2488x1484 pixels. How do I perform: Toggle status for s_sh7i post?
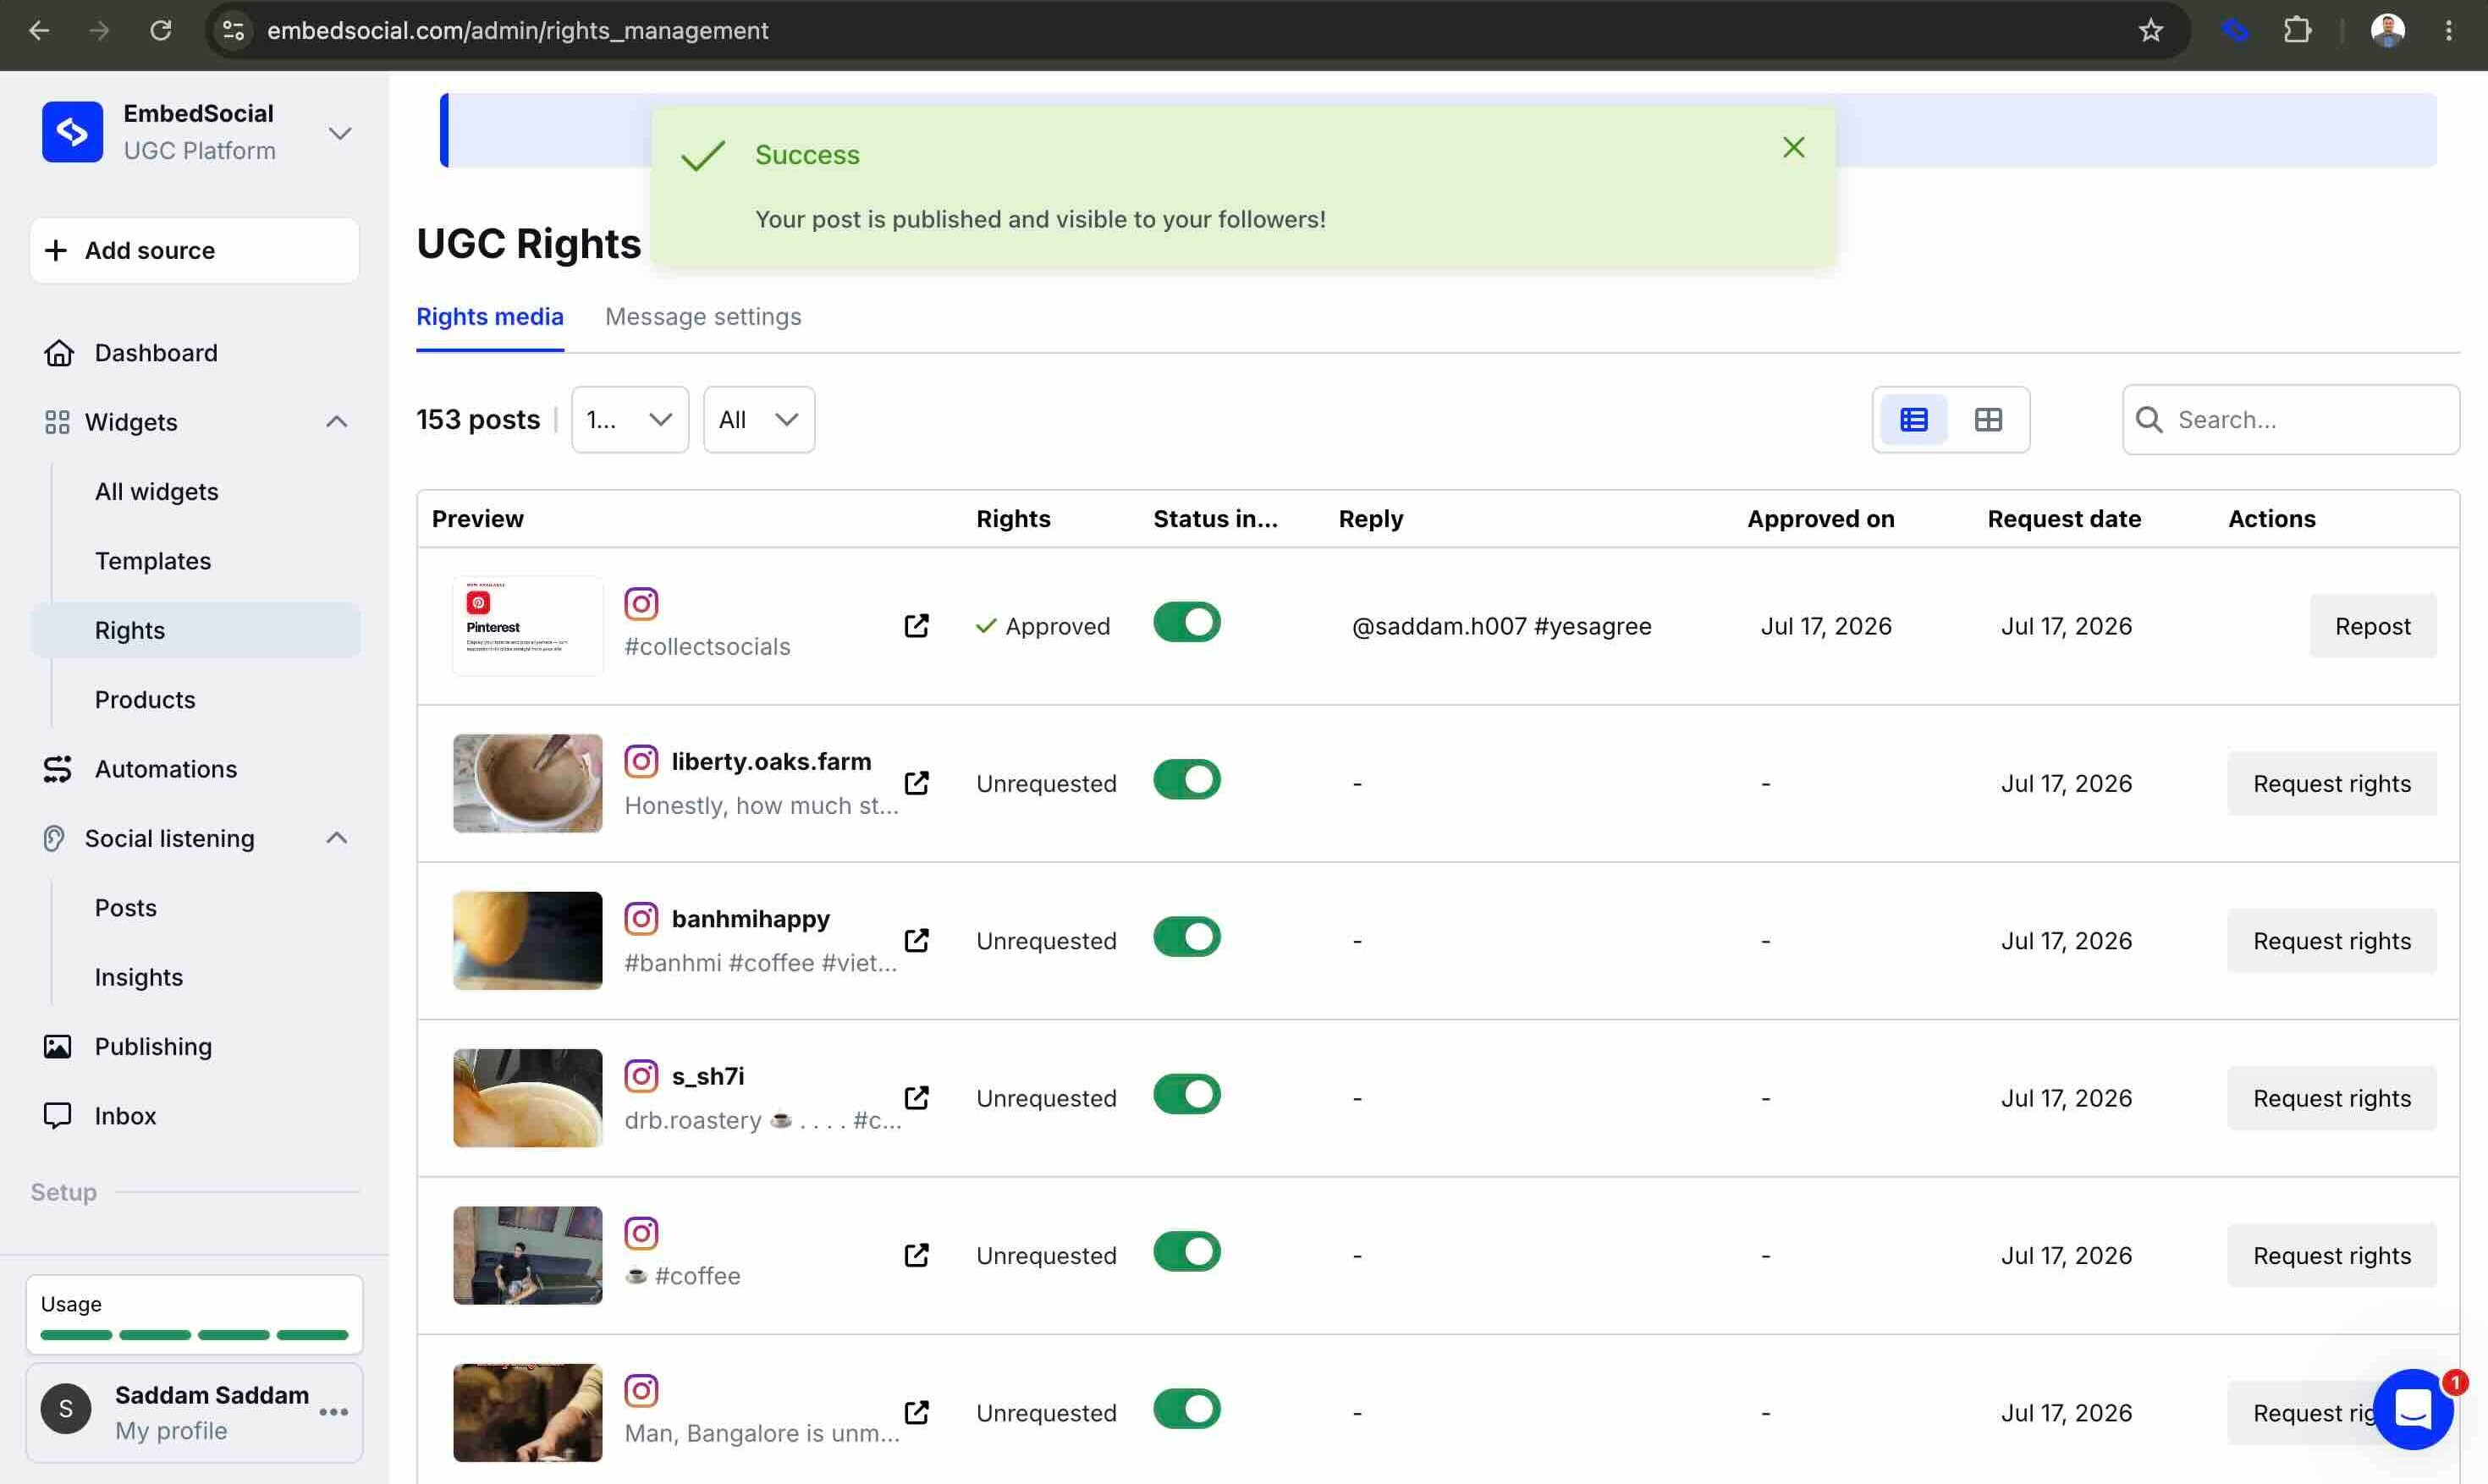tap(1187, 1094)
